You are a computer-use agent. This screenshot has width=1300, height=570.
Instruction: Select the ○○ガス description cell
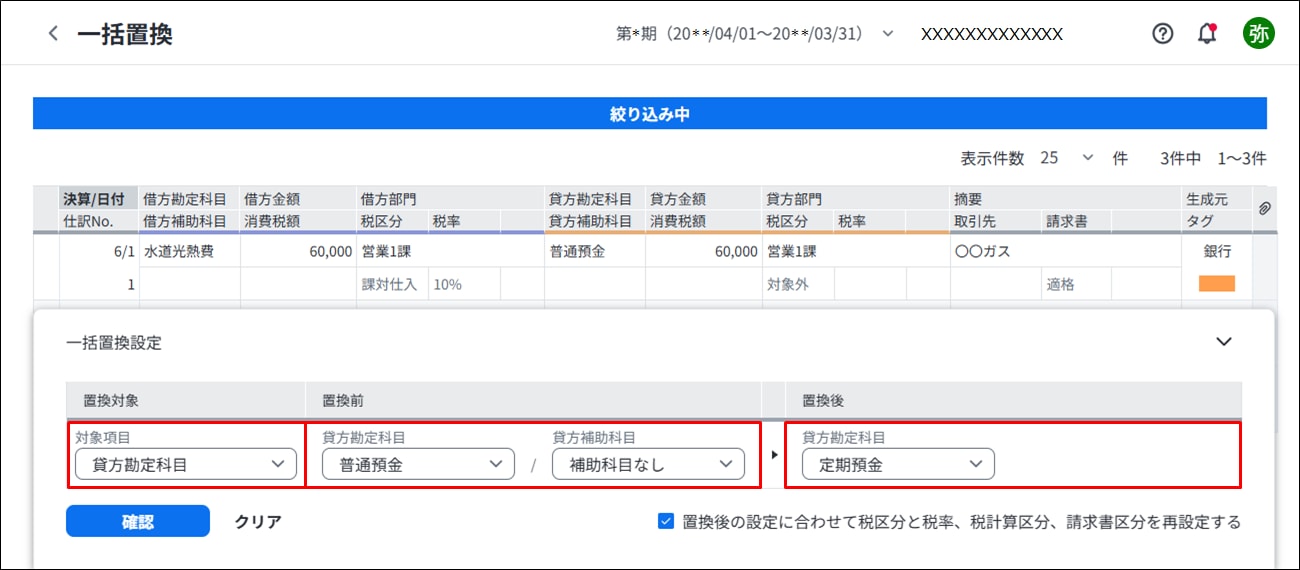1063,251
